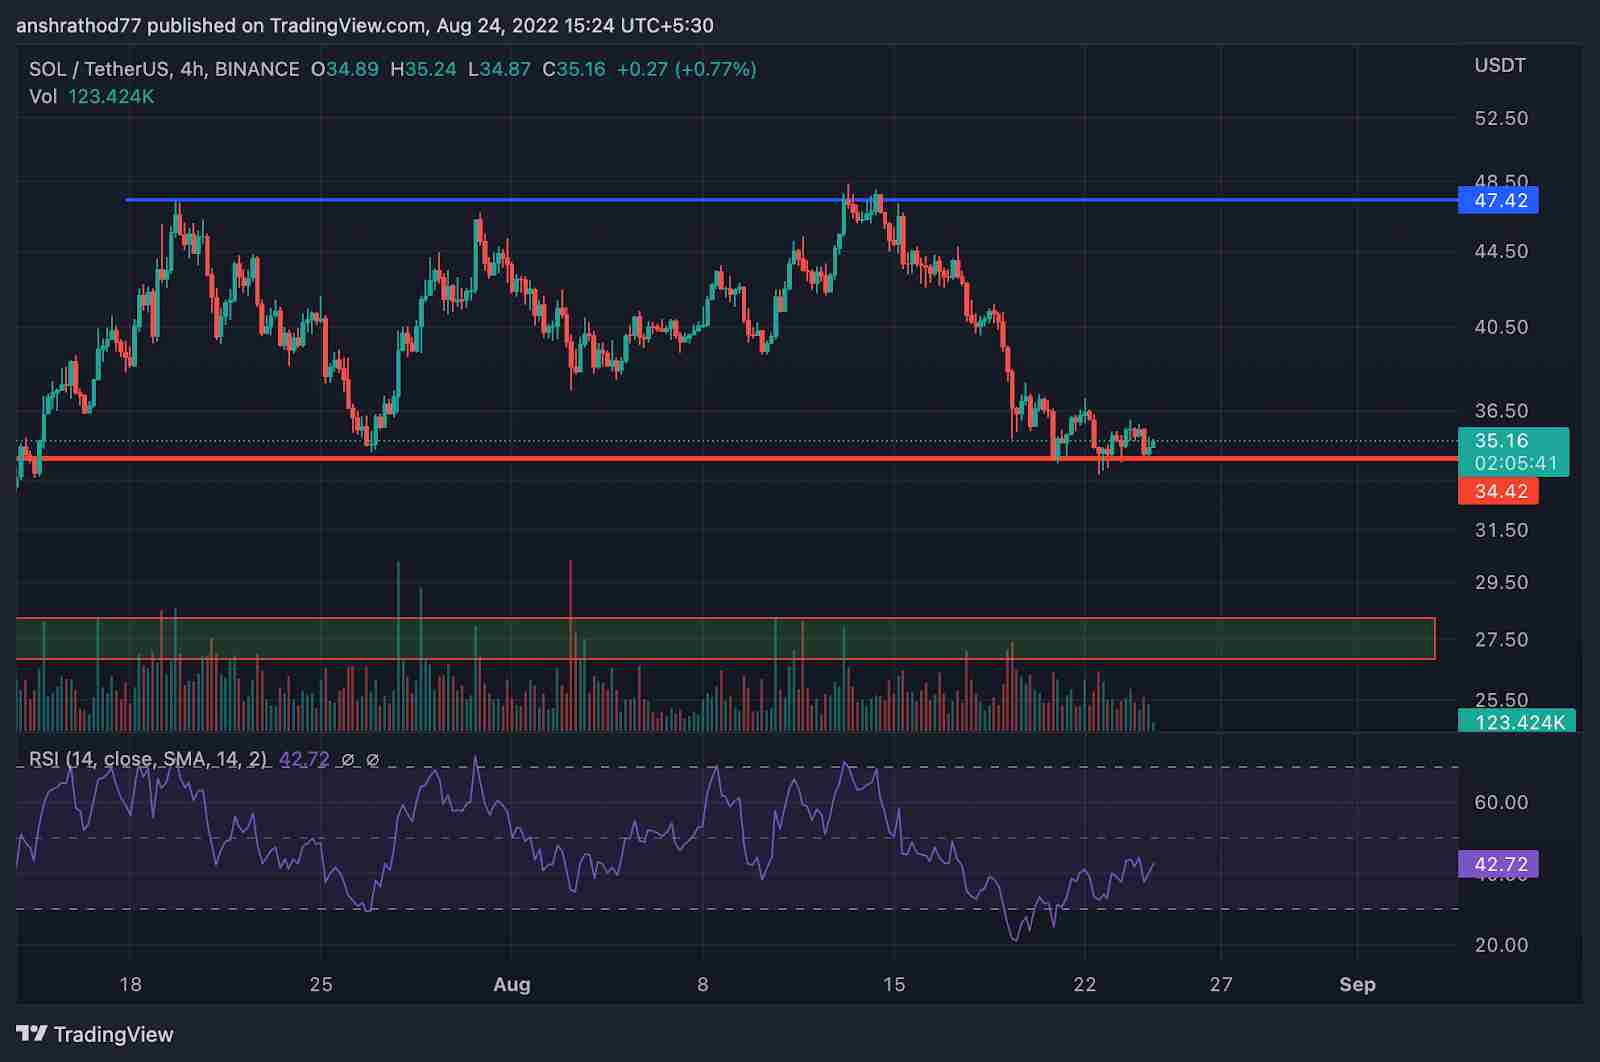Click the 15 date label on time axis
This screenshot has height=1062, width=1600.
tap(894, 984)
